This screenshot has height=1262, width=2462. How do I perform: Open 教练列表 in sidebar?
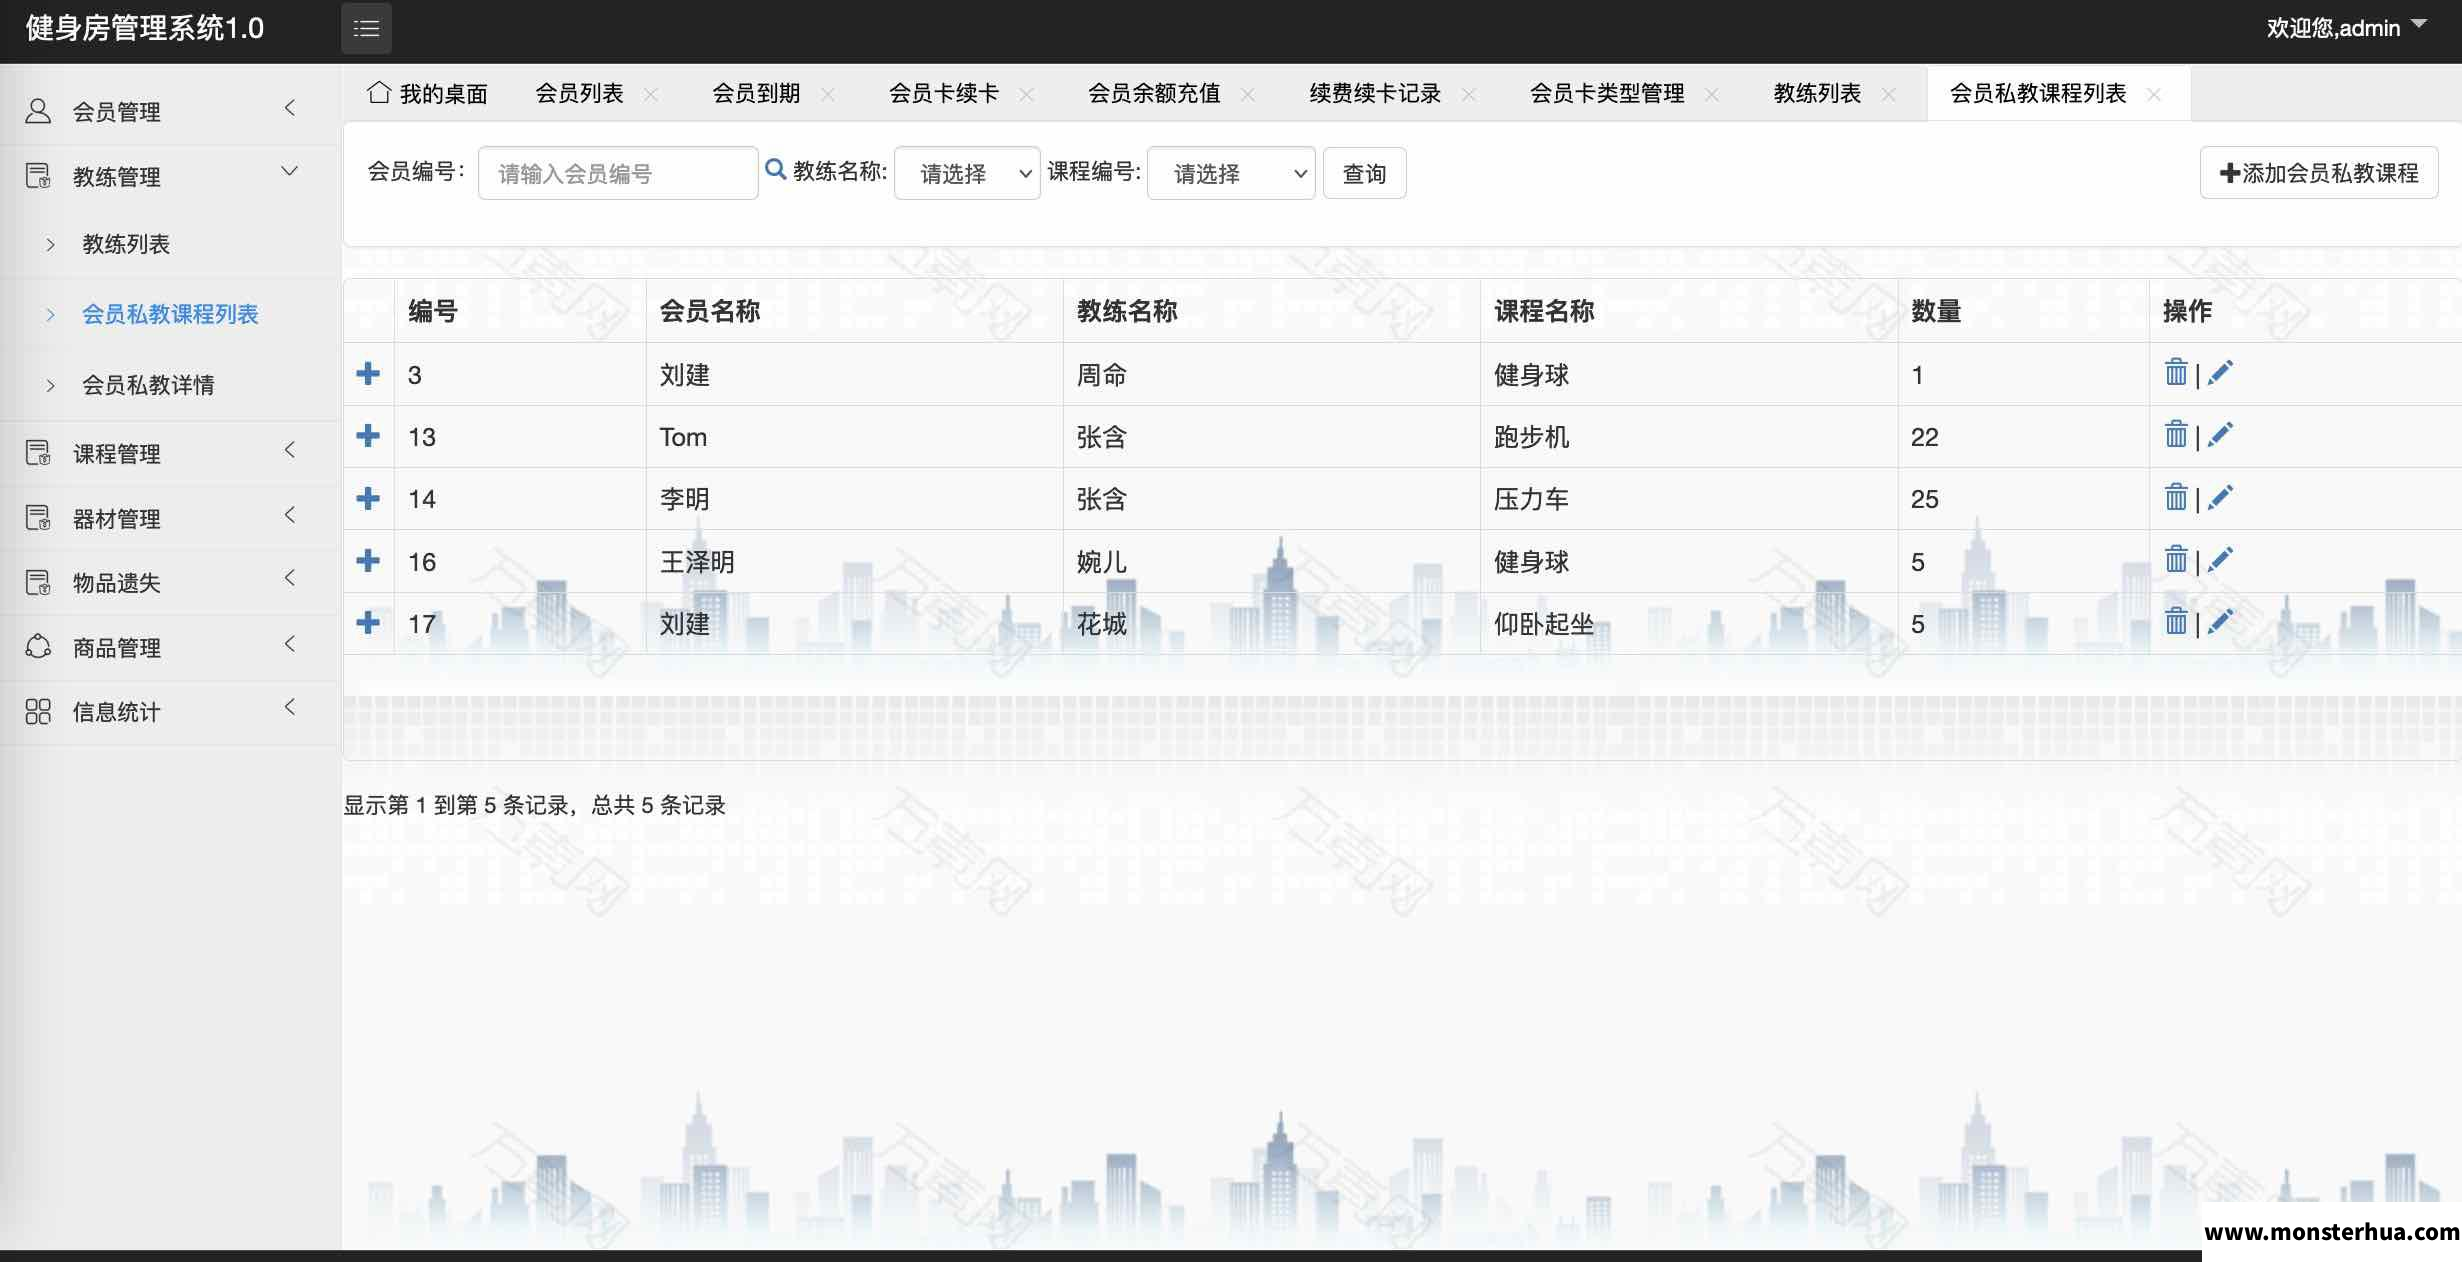[x=126, y=244]
